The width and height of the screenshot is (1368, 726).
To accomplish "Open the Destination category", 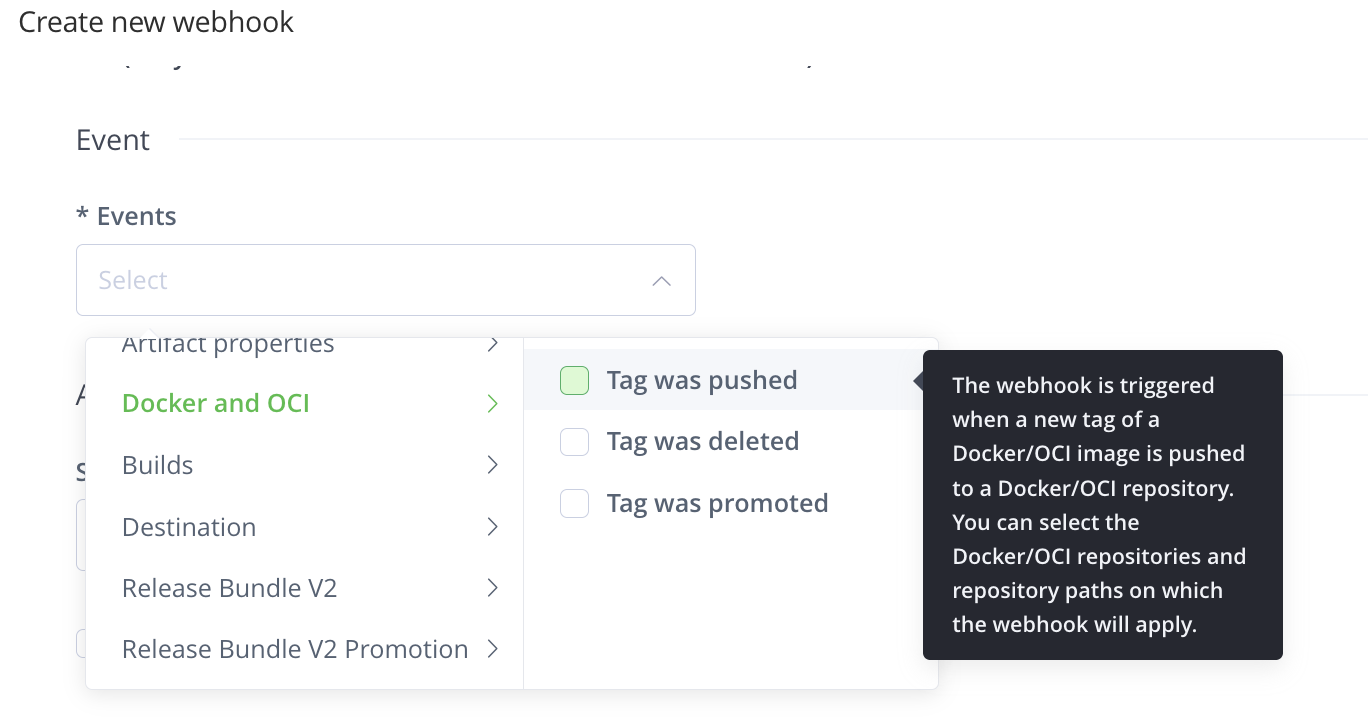I will tap(189, 527).
